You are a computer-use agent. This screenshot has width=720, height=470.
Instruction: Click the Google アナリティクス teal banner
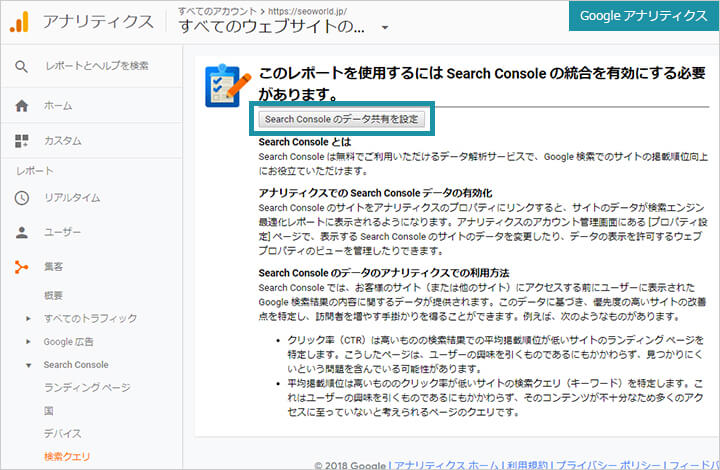[644, 16]
